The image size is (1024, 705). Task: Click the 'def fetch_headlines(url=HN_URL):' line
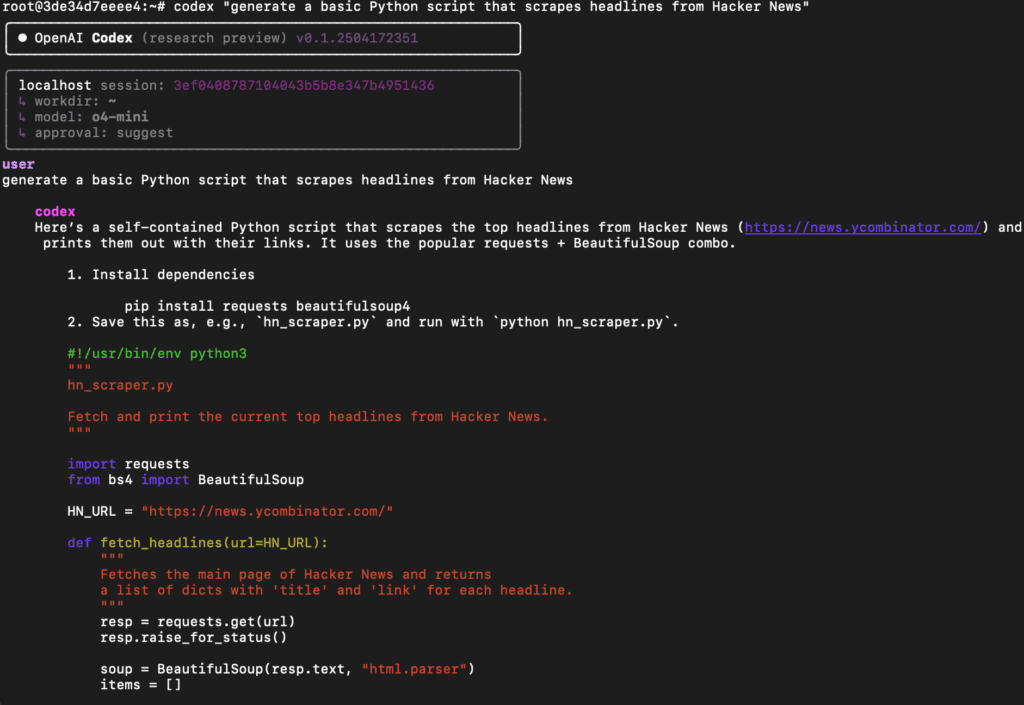pos(197,542)
